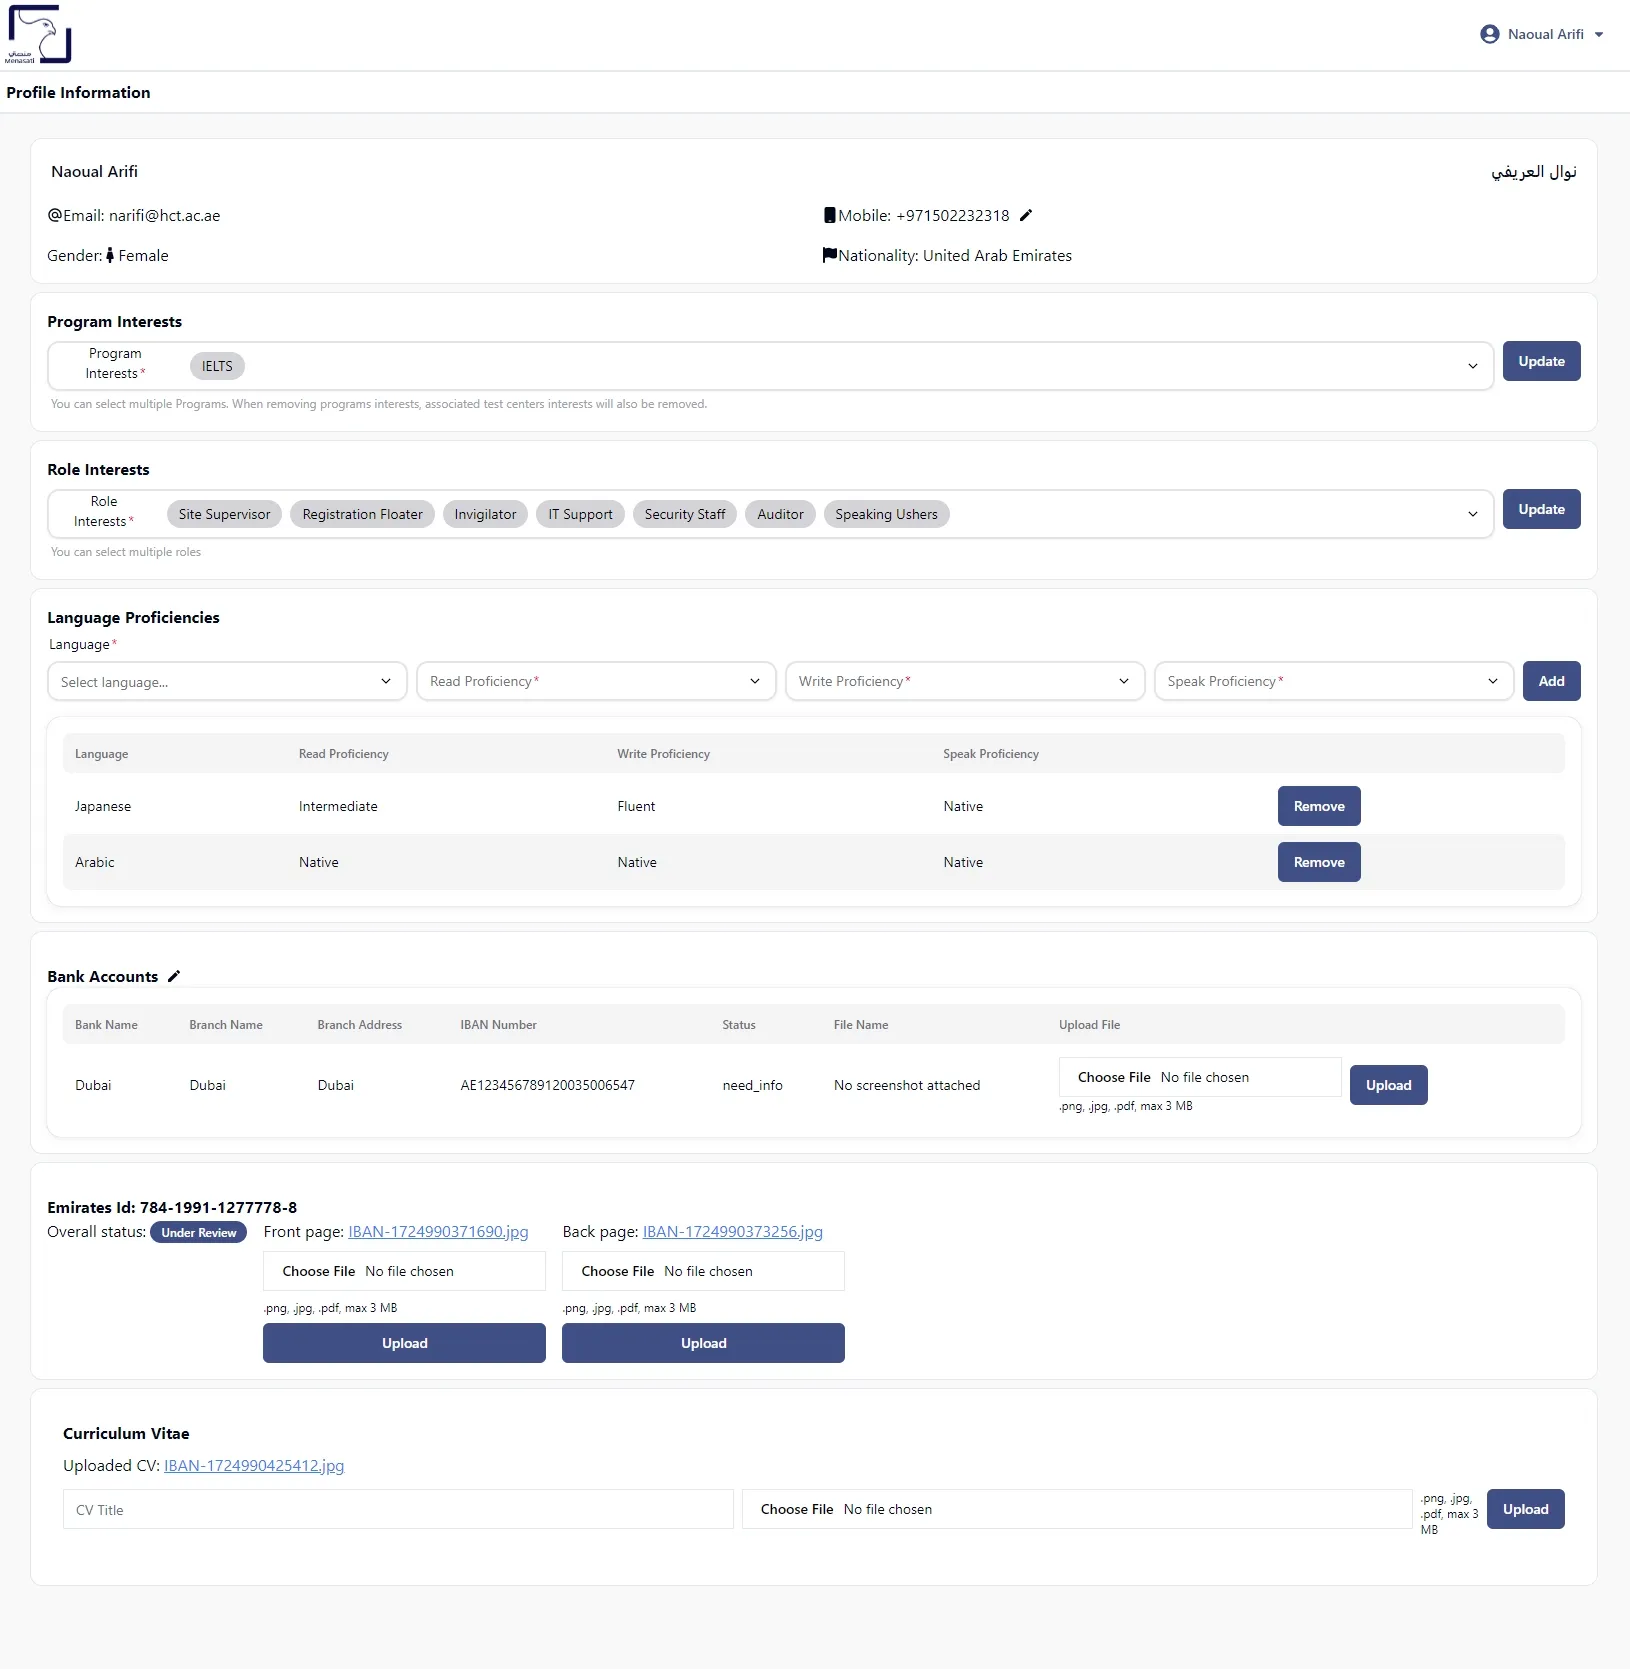Viewport: 1630px width, 1669px height.
Task: Click the edit pencil next to mobile number
Action: point(1026,215)
